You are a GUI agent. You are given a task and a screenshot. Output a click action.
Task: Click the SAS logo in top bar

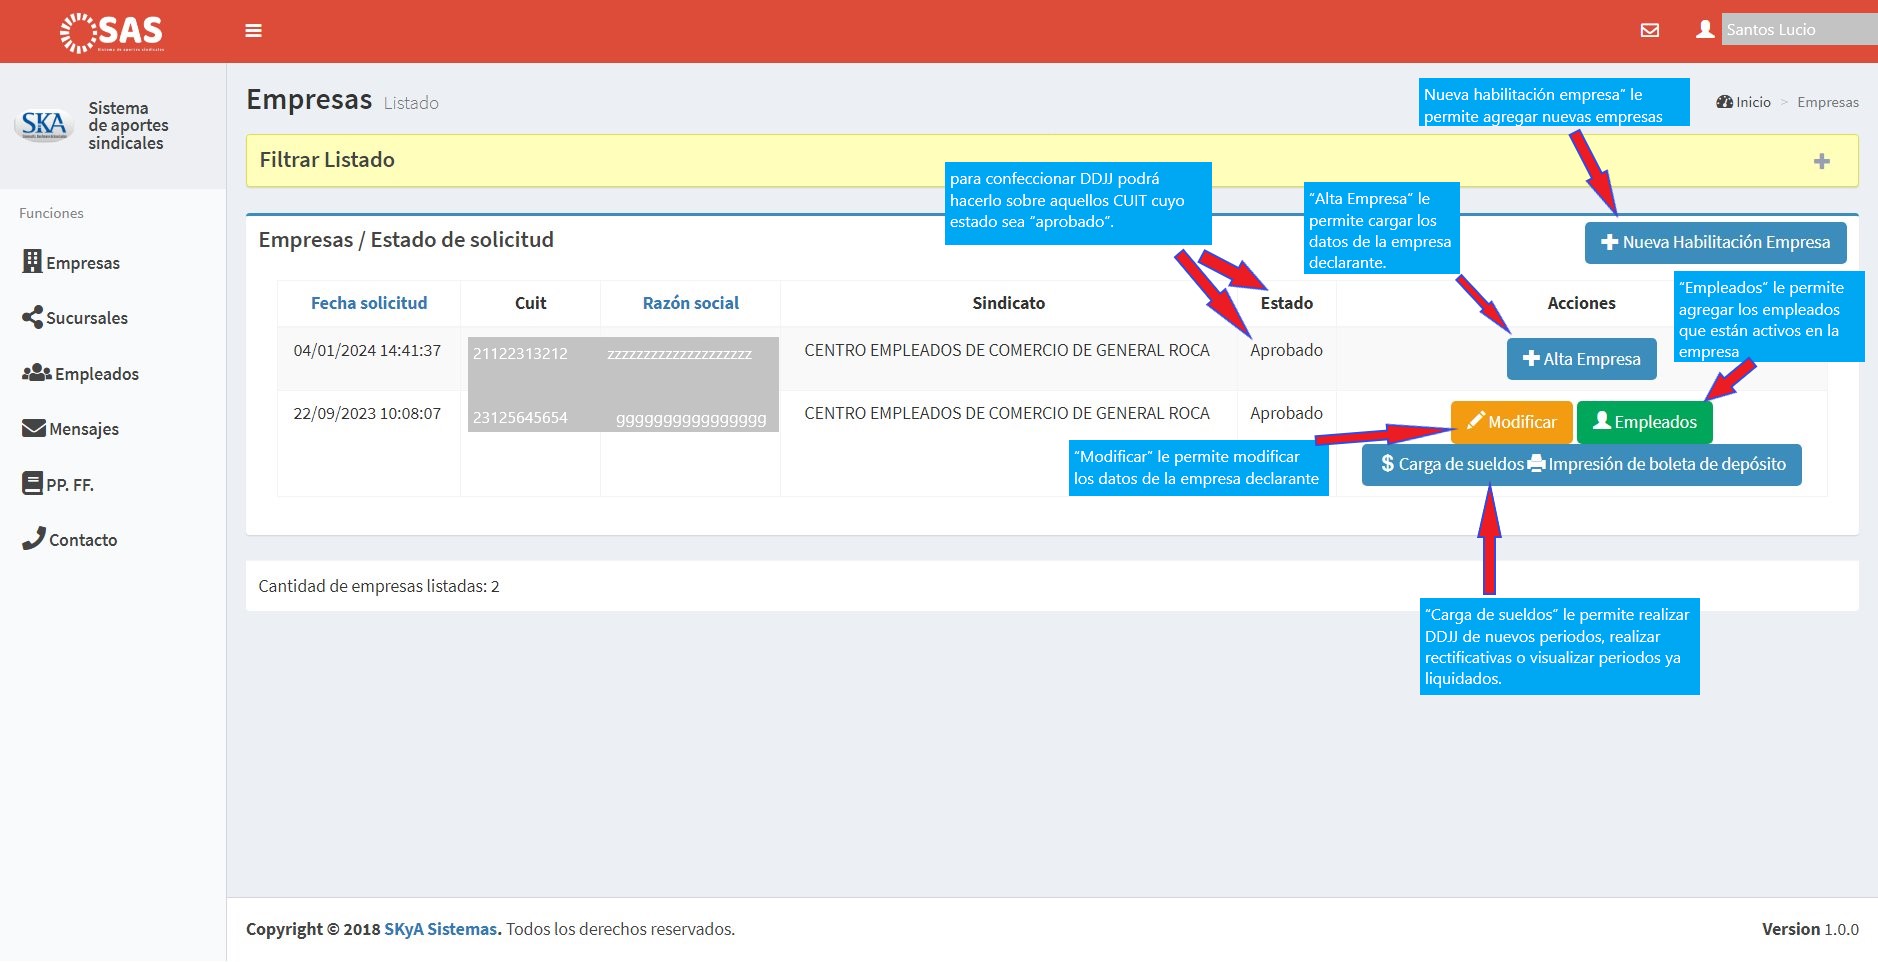coord(112,32)
